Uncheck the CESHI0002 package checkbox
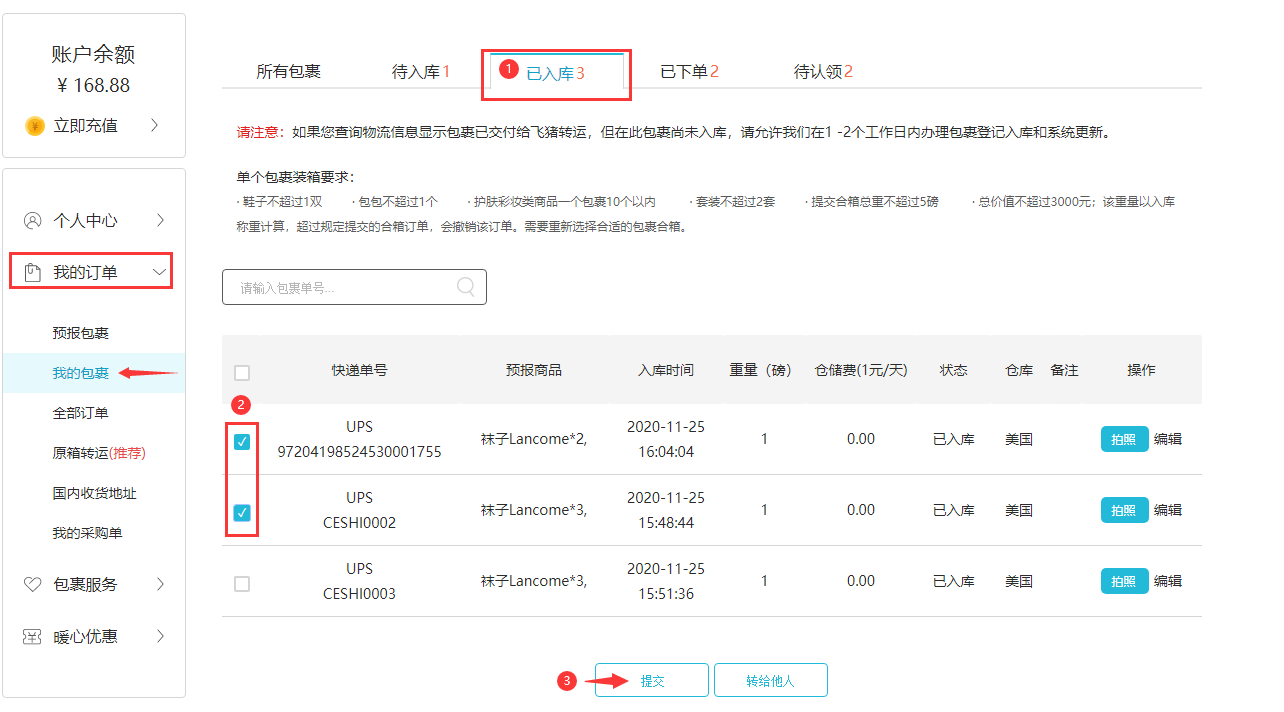1284x712 pixels. pyautogui.click(x=242, y=513)
